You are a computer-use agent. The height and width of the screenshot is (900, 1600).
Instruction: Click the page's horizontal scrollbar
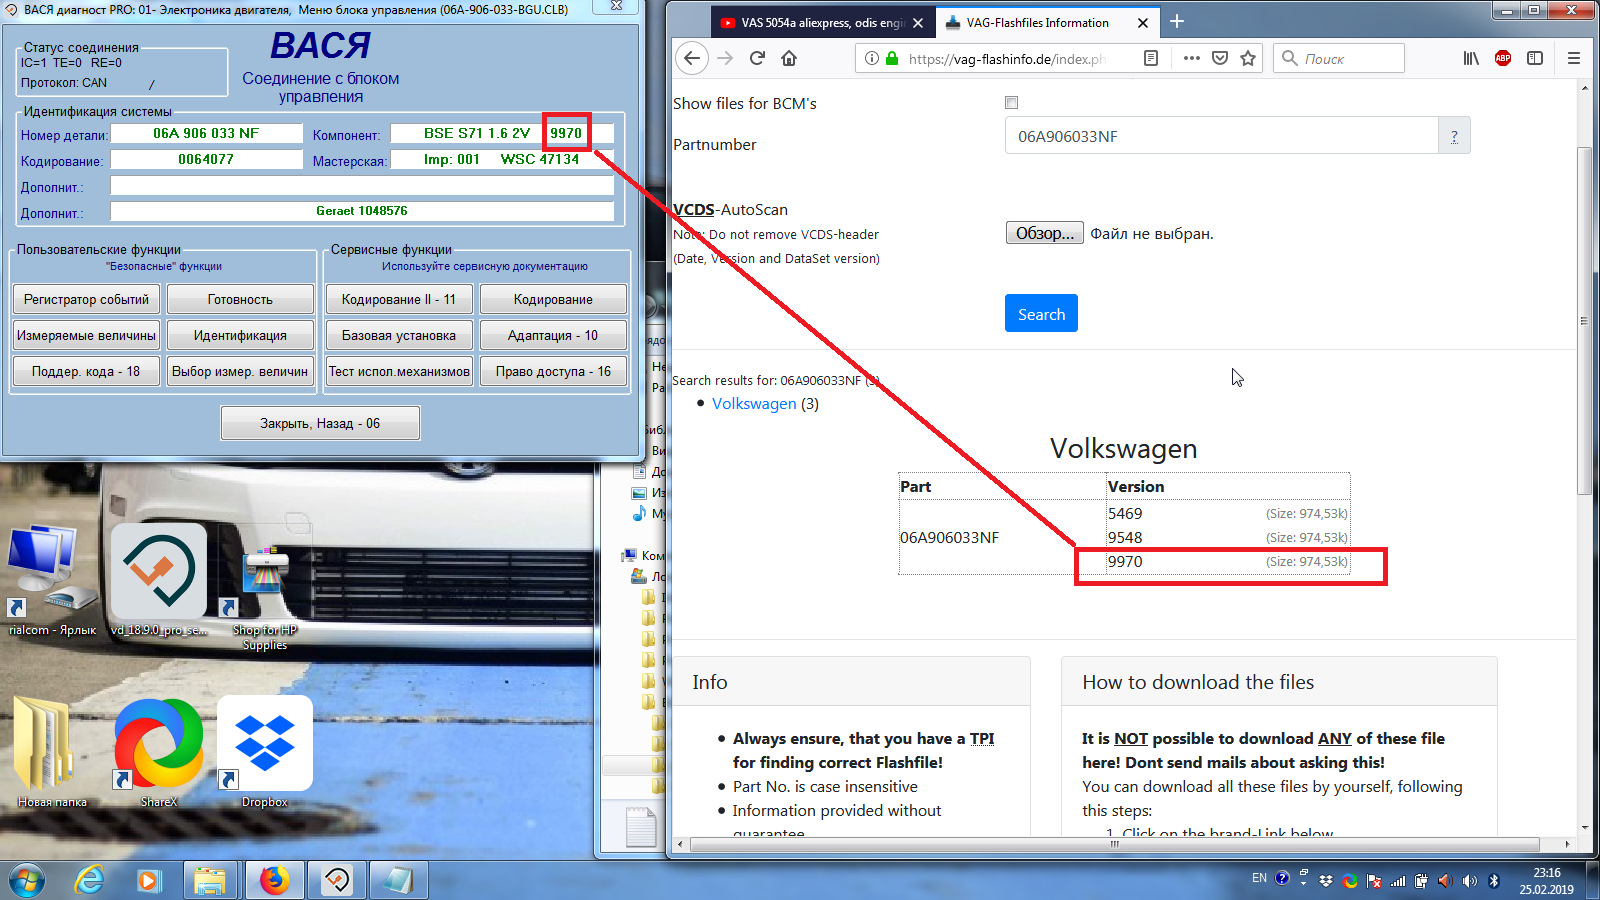click(1114, 844)
